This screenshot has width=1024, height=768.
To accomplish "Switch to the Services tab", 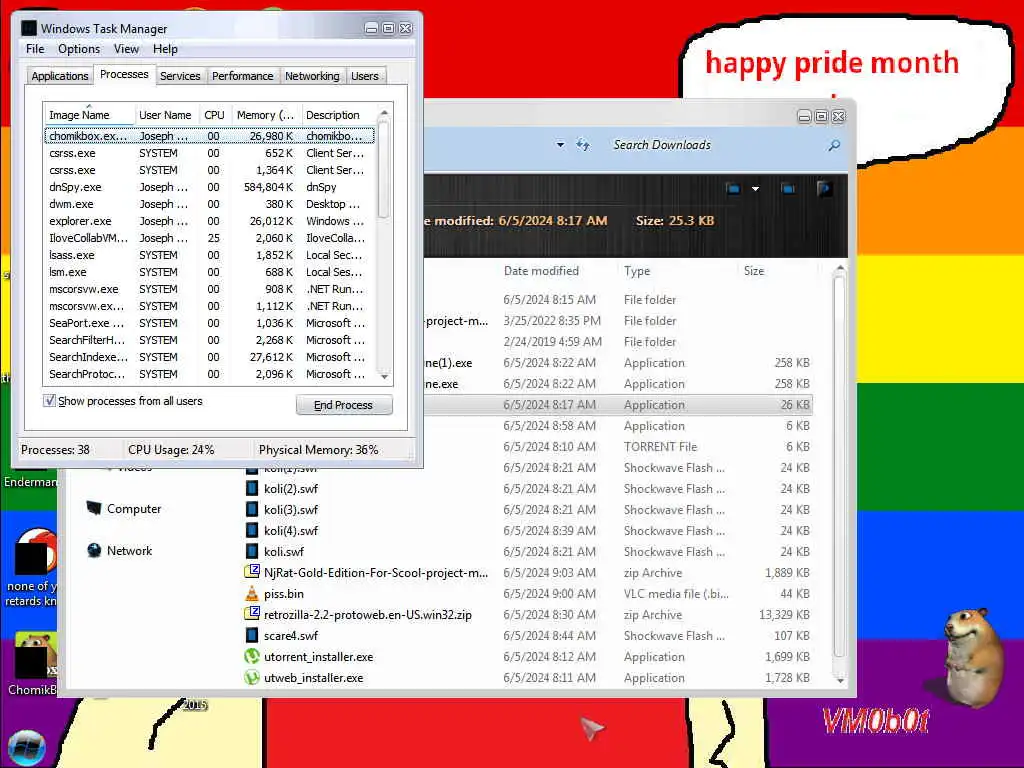I will (x=180, y=76).
